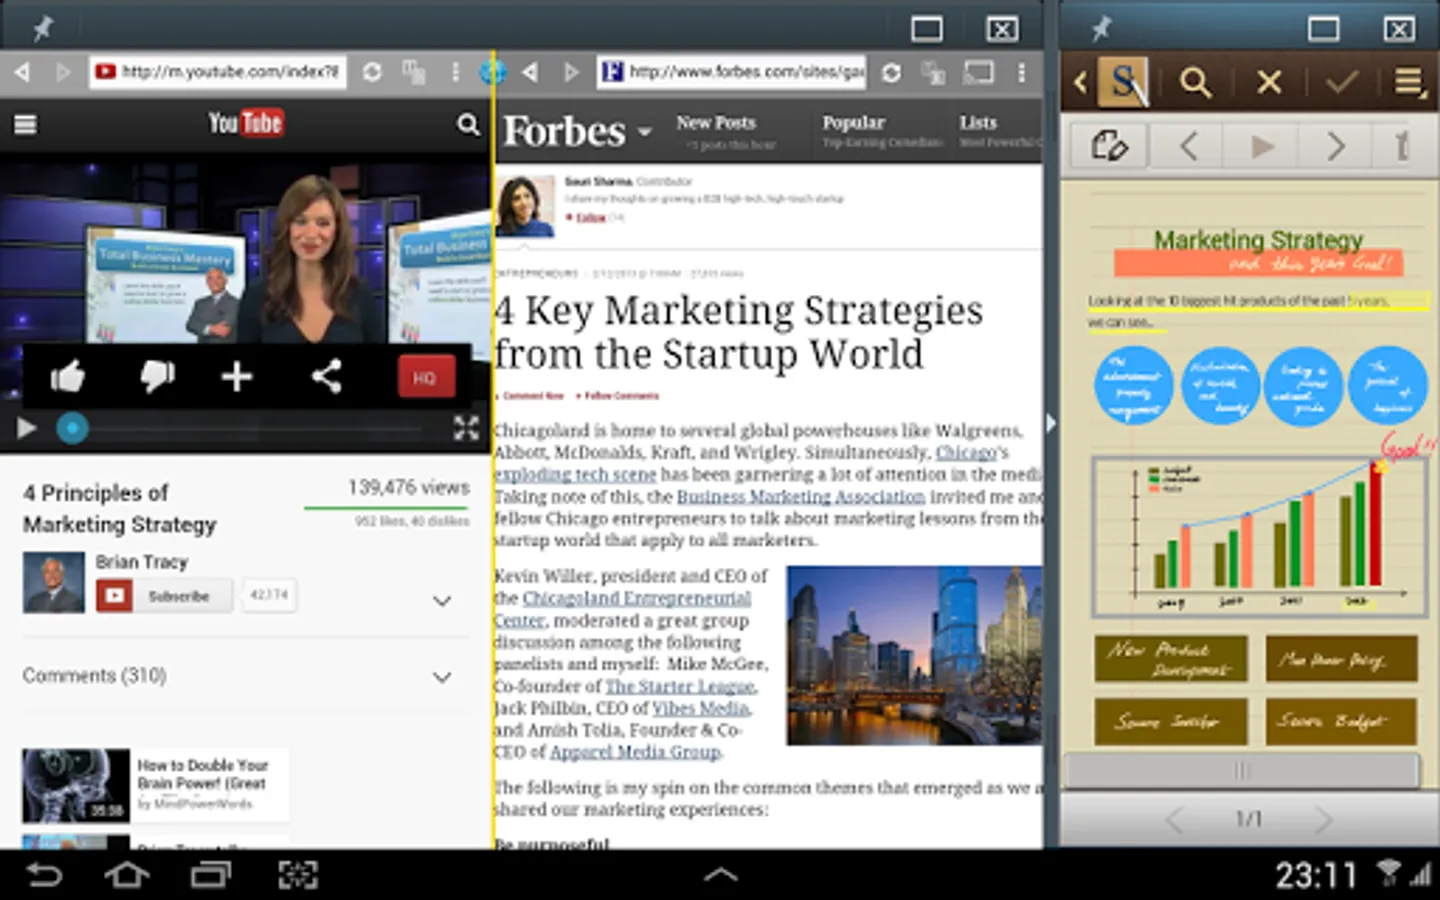This screenshot has width=1440, height=900.
Task: Open Popular in Forbes navigation
Action: tap(853, 123)
